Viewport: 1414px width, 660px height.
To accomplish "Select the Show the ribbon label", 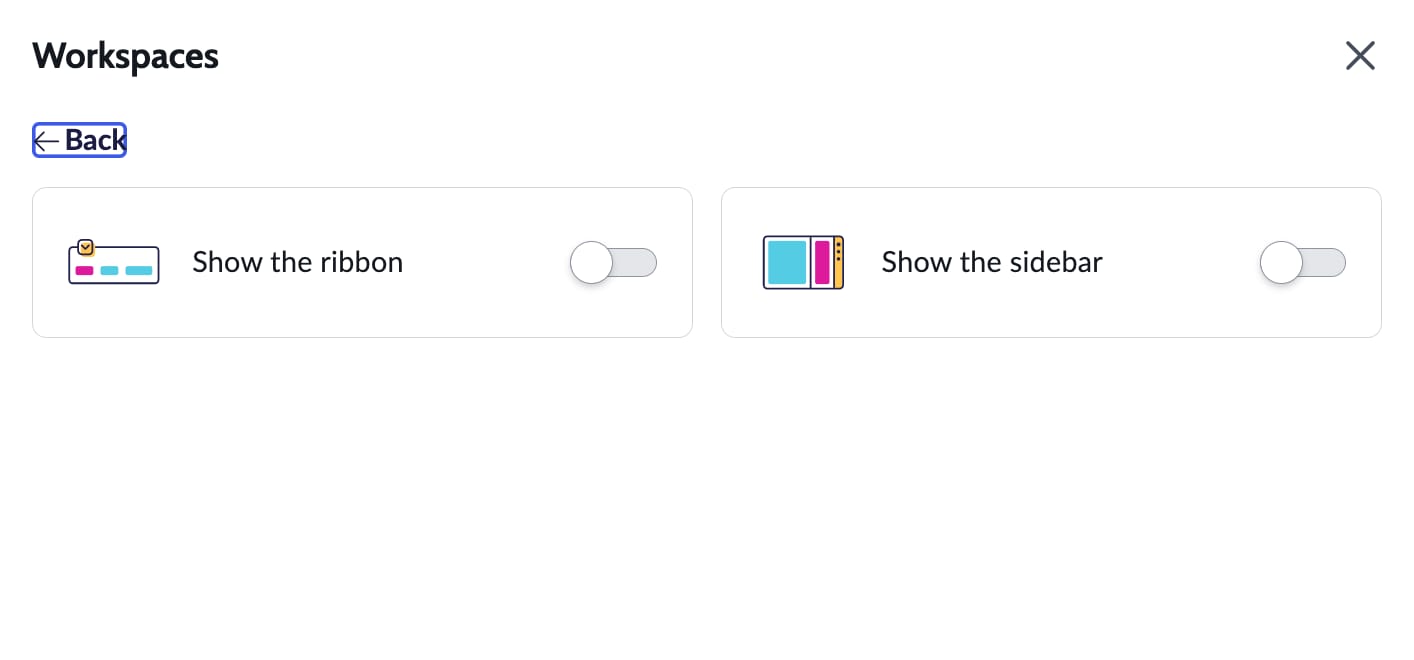I will click(x=297, y=262).
